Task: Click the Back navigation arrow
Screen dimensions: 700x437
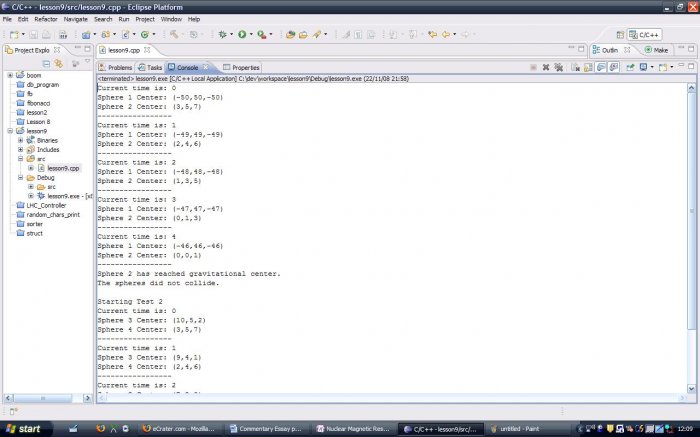Action: pyautogui.click(x=446, y=34)
